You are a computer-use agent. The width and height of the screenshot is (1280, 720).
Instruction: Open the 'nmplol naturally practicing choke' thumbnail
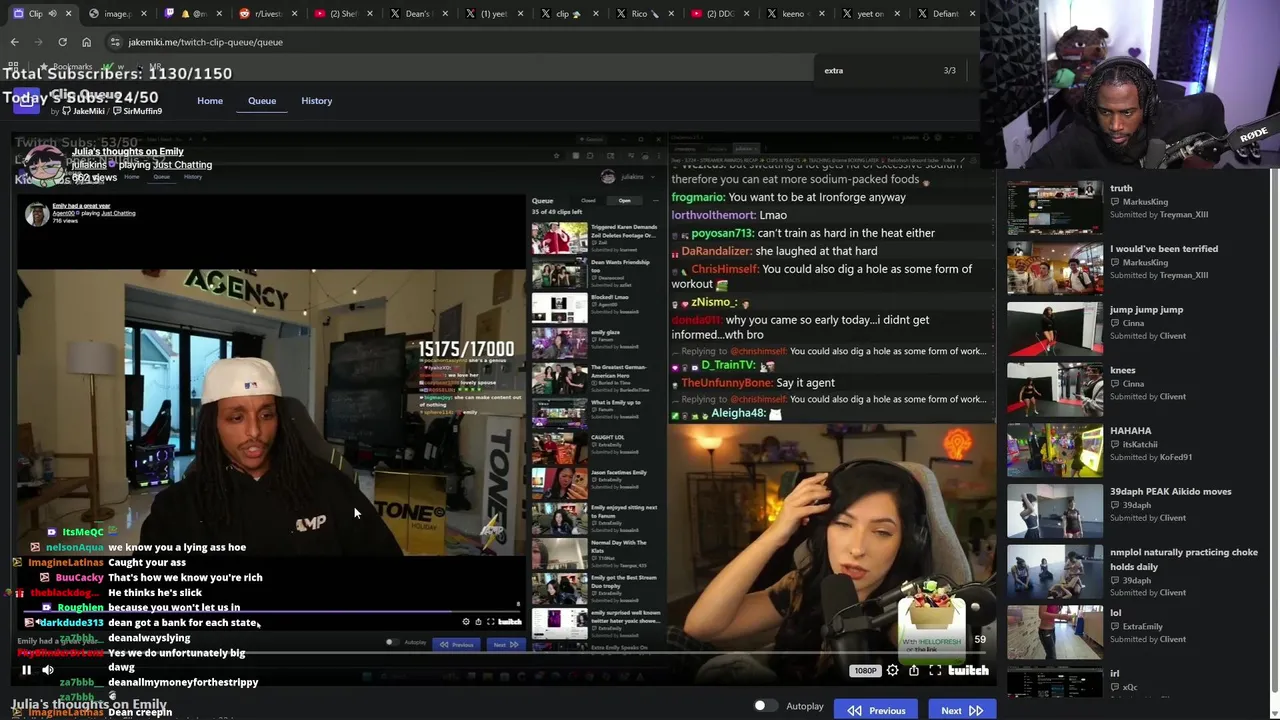pos(1054,572)
